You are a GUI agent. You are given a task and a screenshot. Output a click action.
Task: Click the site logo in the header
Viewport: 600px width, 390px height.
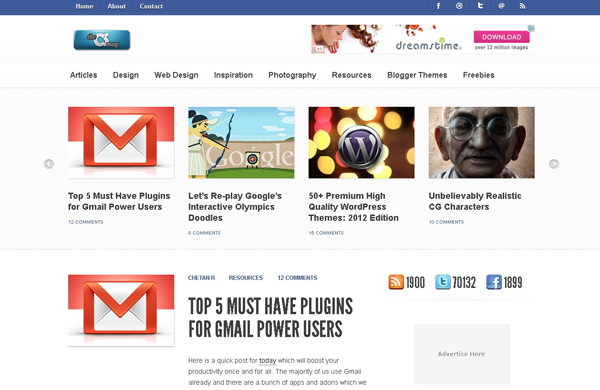[x=102, y=40]
